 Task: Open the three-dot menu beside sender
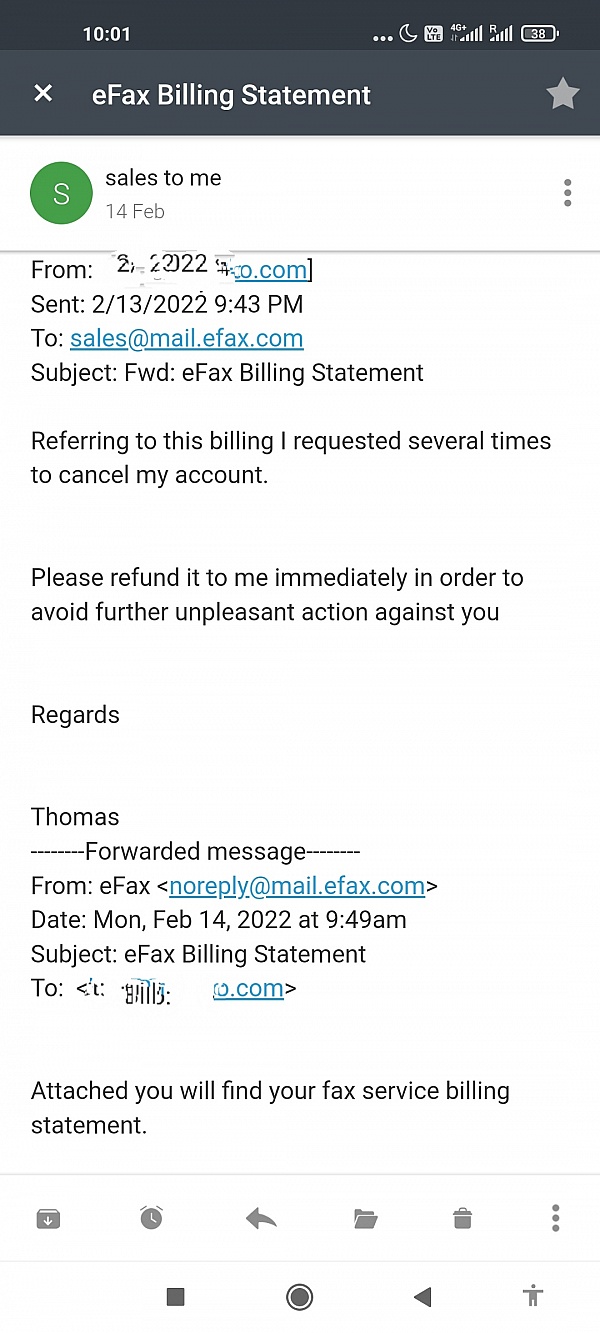pos(567,193)
